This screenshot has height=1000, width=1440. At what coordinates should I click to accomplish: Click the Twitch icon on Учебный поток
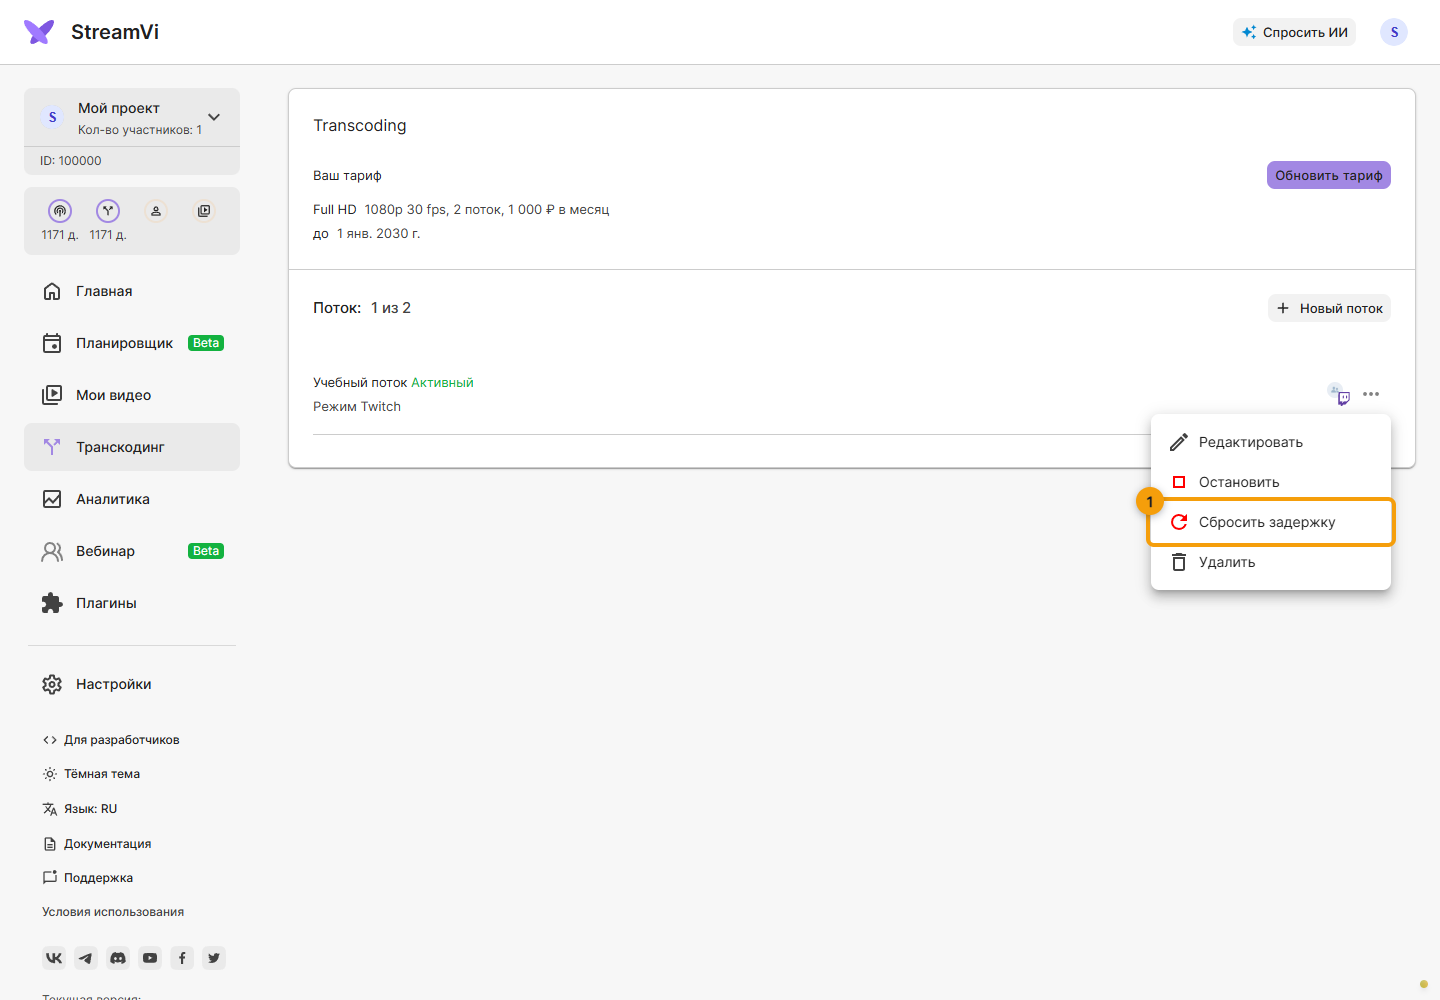(x=1344, y=398)
